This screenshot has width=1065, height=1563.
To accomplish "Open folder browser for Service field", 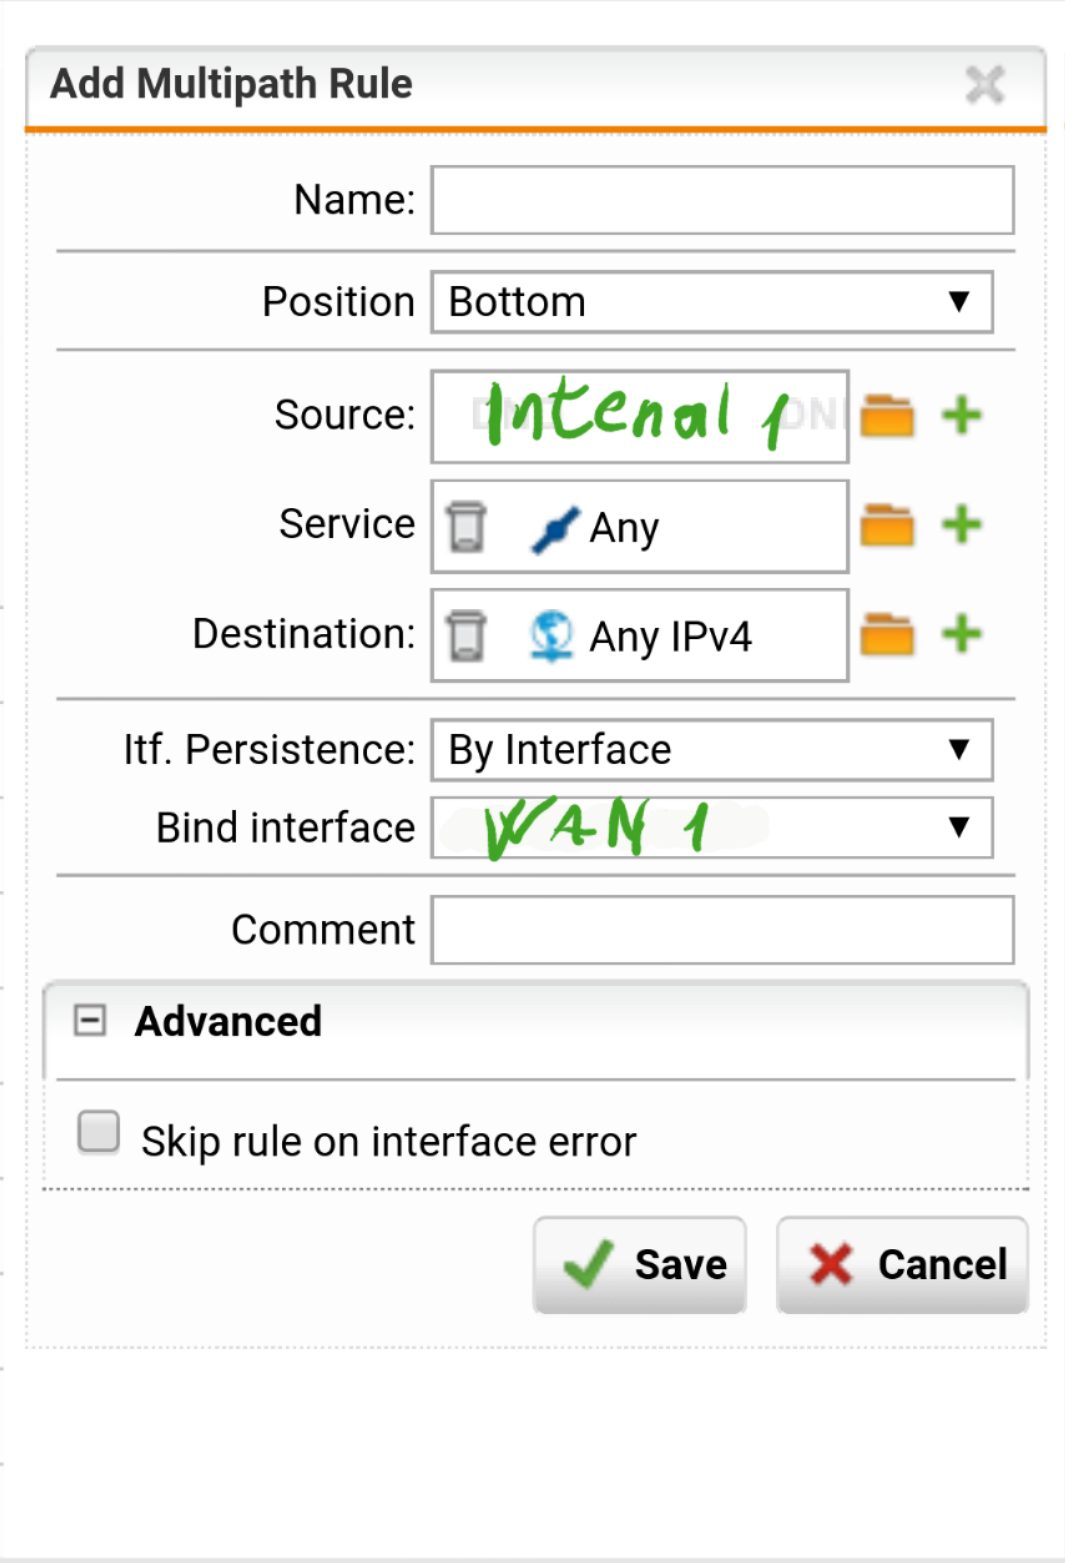I will tap(887, 525).
